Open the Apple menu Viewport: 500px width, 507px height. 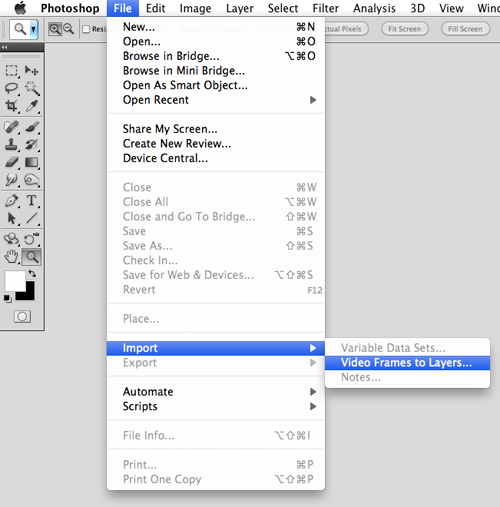click(20, 8)
